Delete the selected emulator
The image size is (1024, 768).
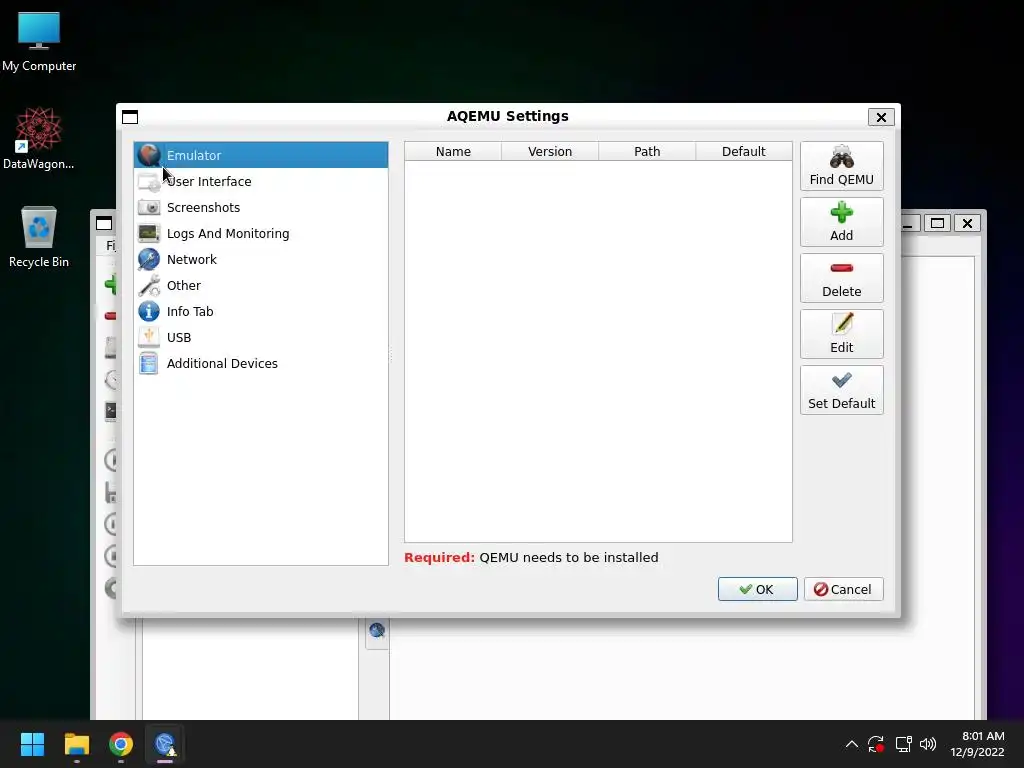point(842,278)
